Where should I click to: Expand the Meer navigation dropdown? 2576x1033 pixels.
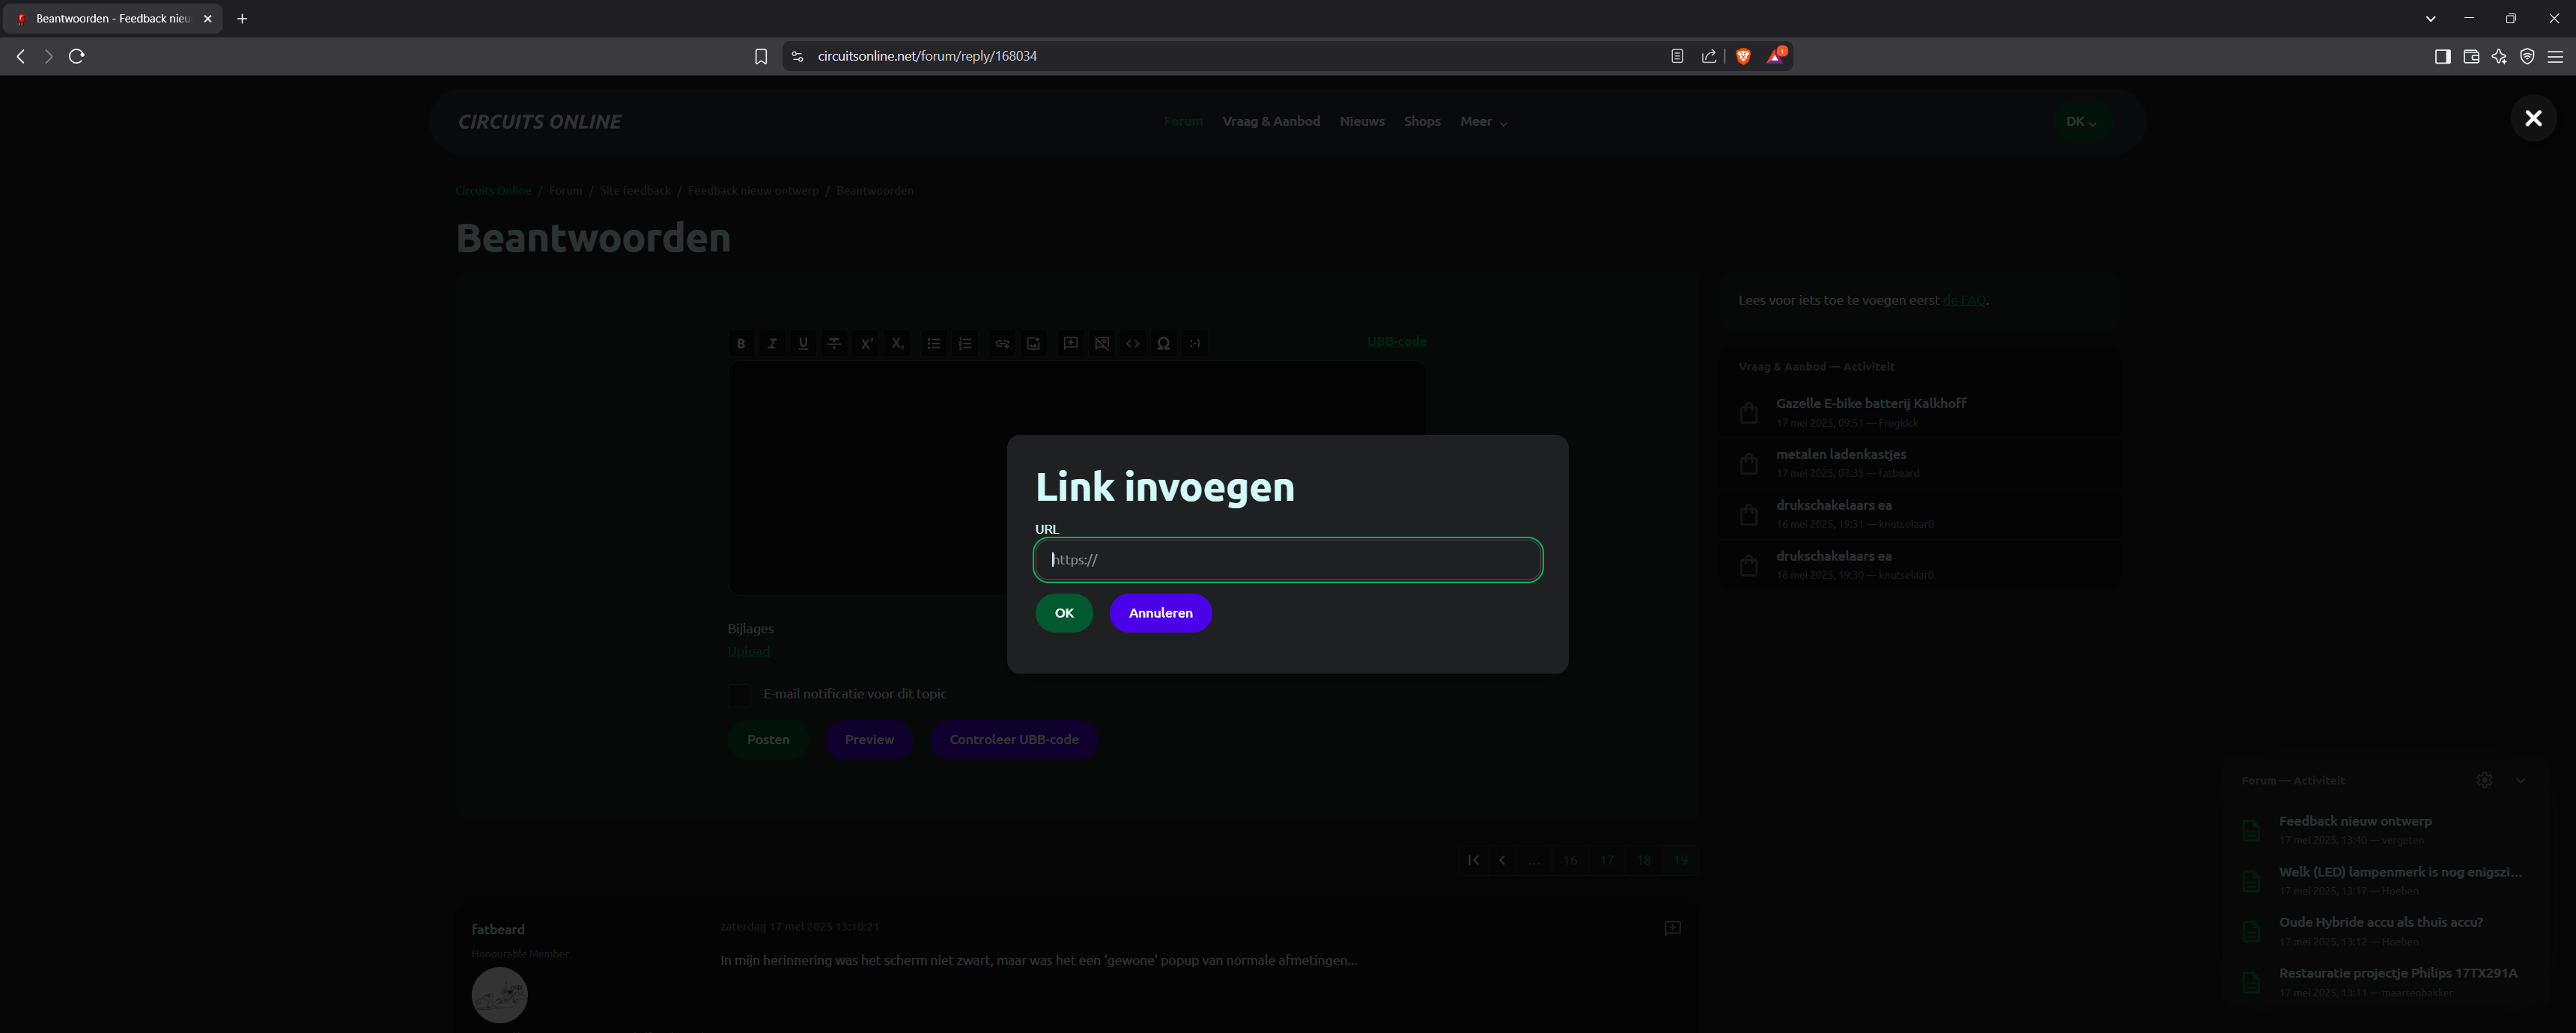(x=1483, y=121)
